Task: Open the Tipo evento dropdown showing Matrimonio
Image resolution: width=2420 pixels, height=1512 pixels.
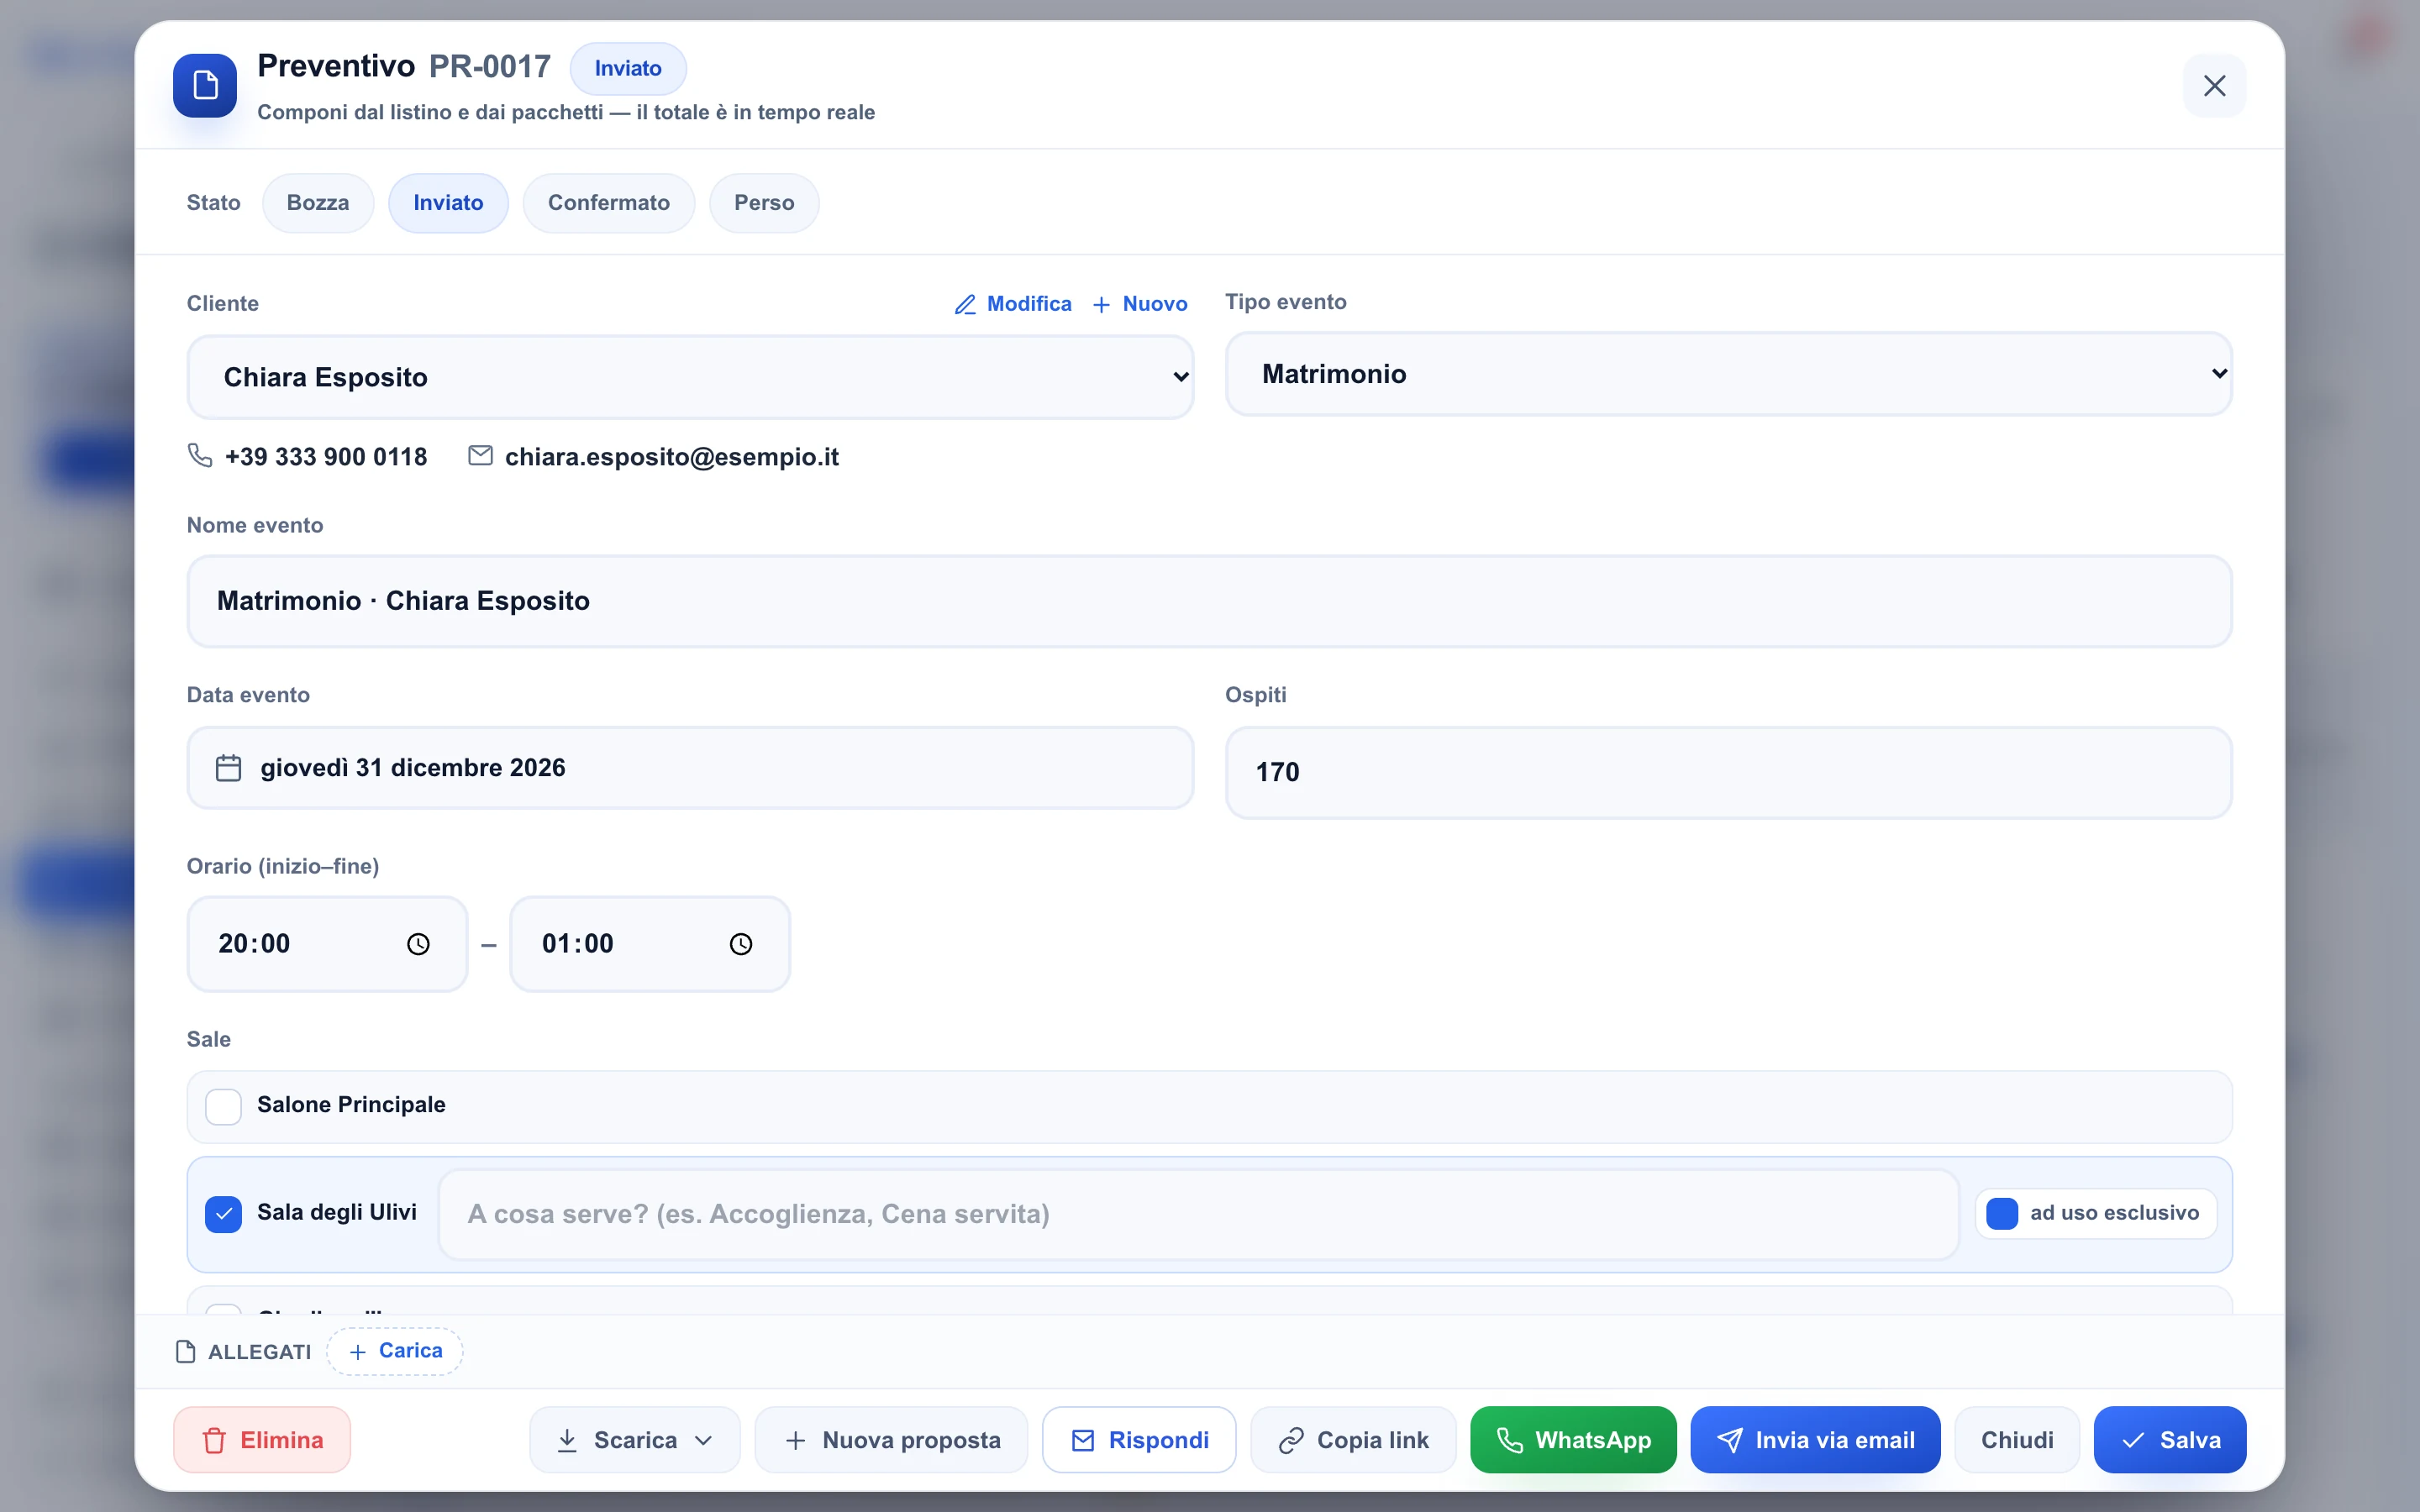Action: (1728, 374)
